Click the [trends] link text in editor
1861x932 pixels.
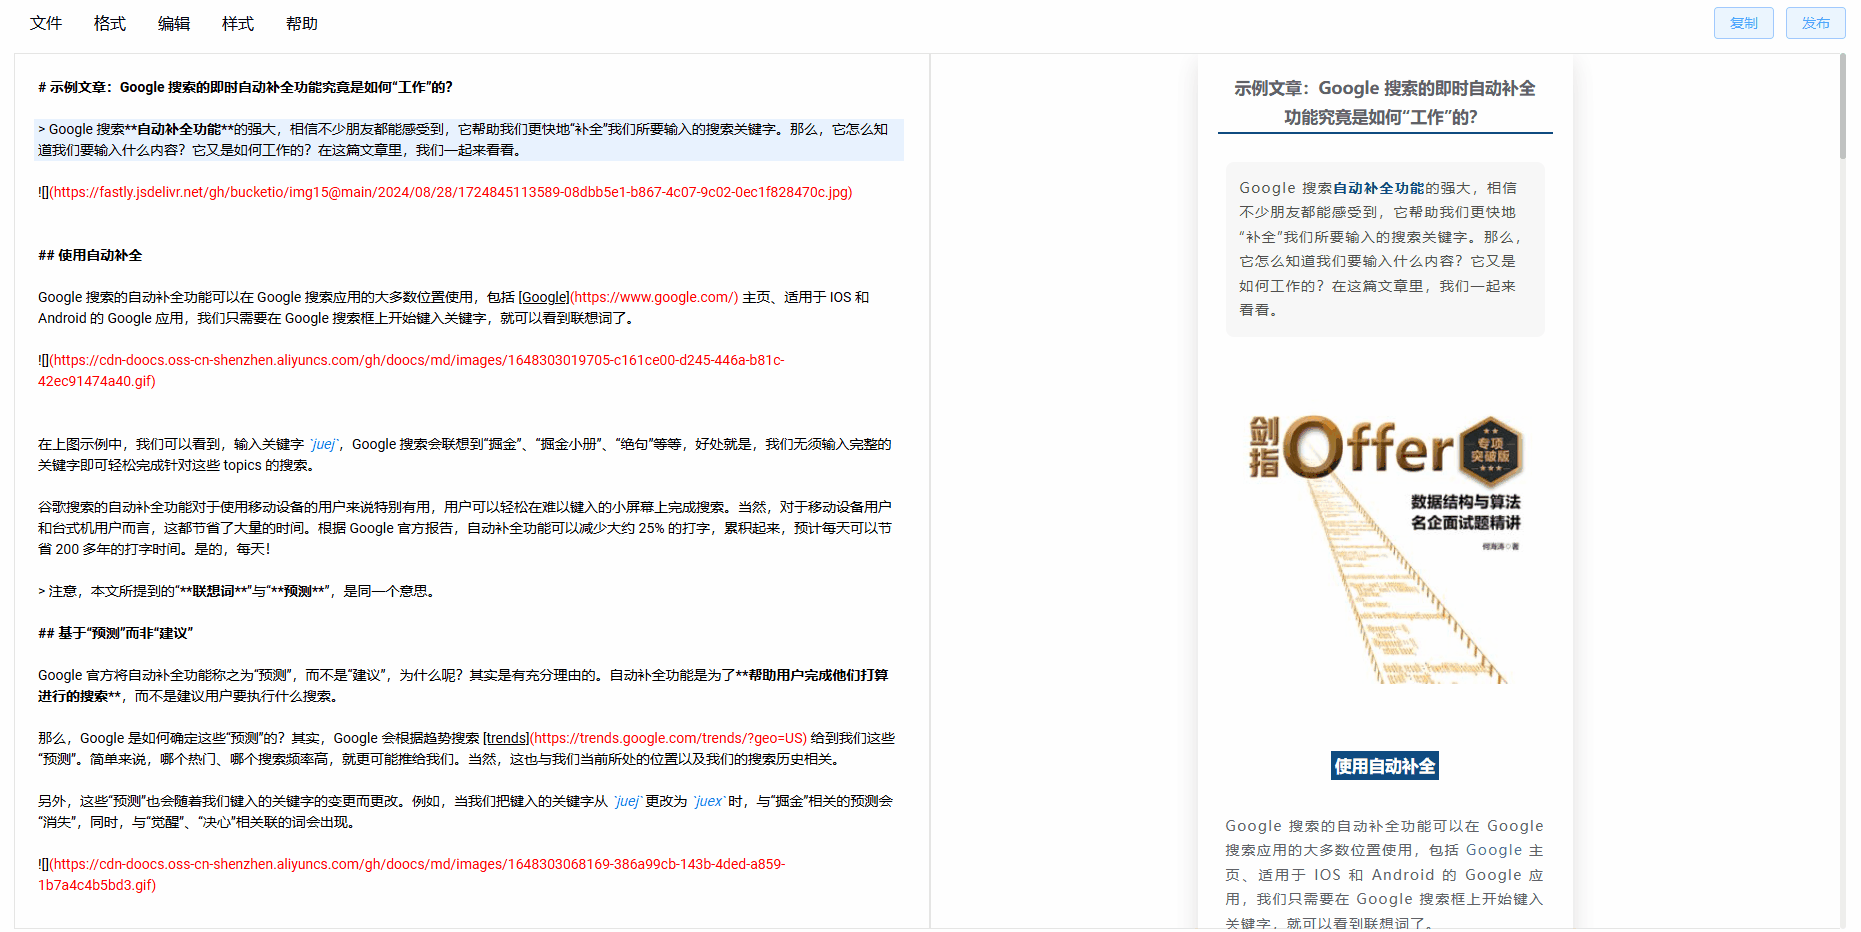click(x=506, y=738)
